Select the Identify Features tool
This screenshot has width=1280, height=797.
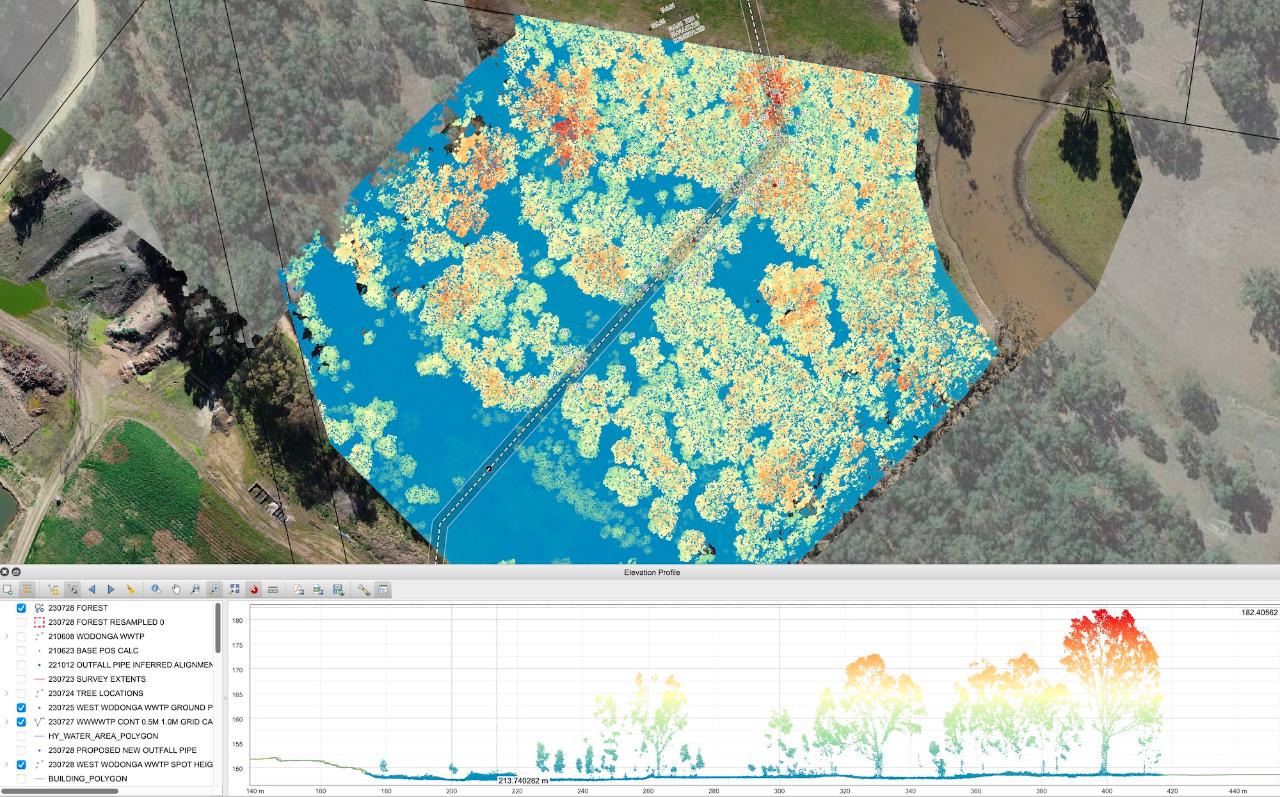(x=156, y=590)
